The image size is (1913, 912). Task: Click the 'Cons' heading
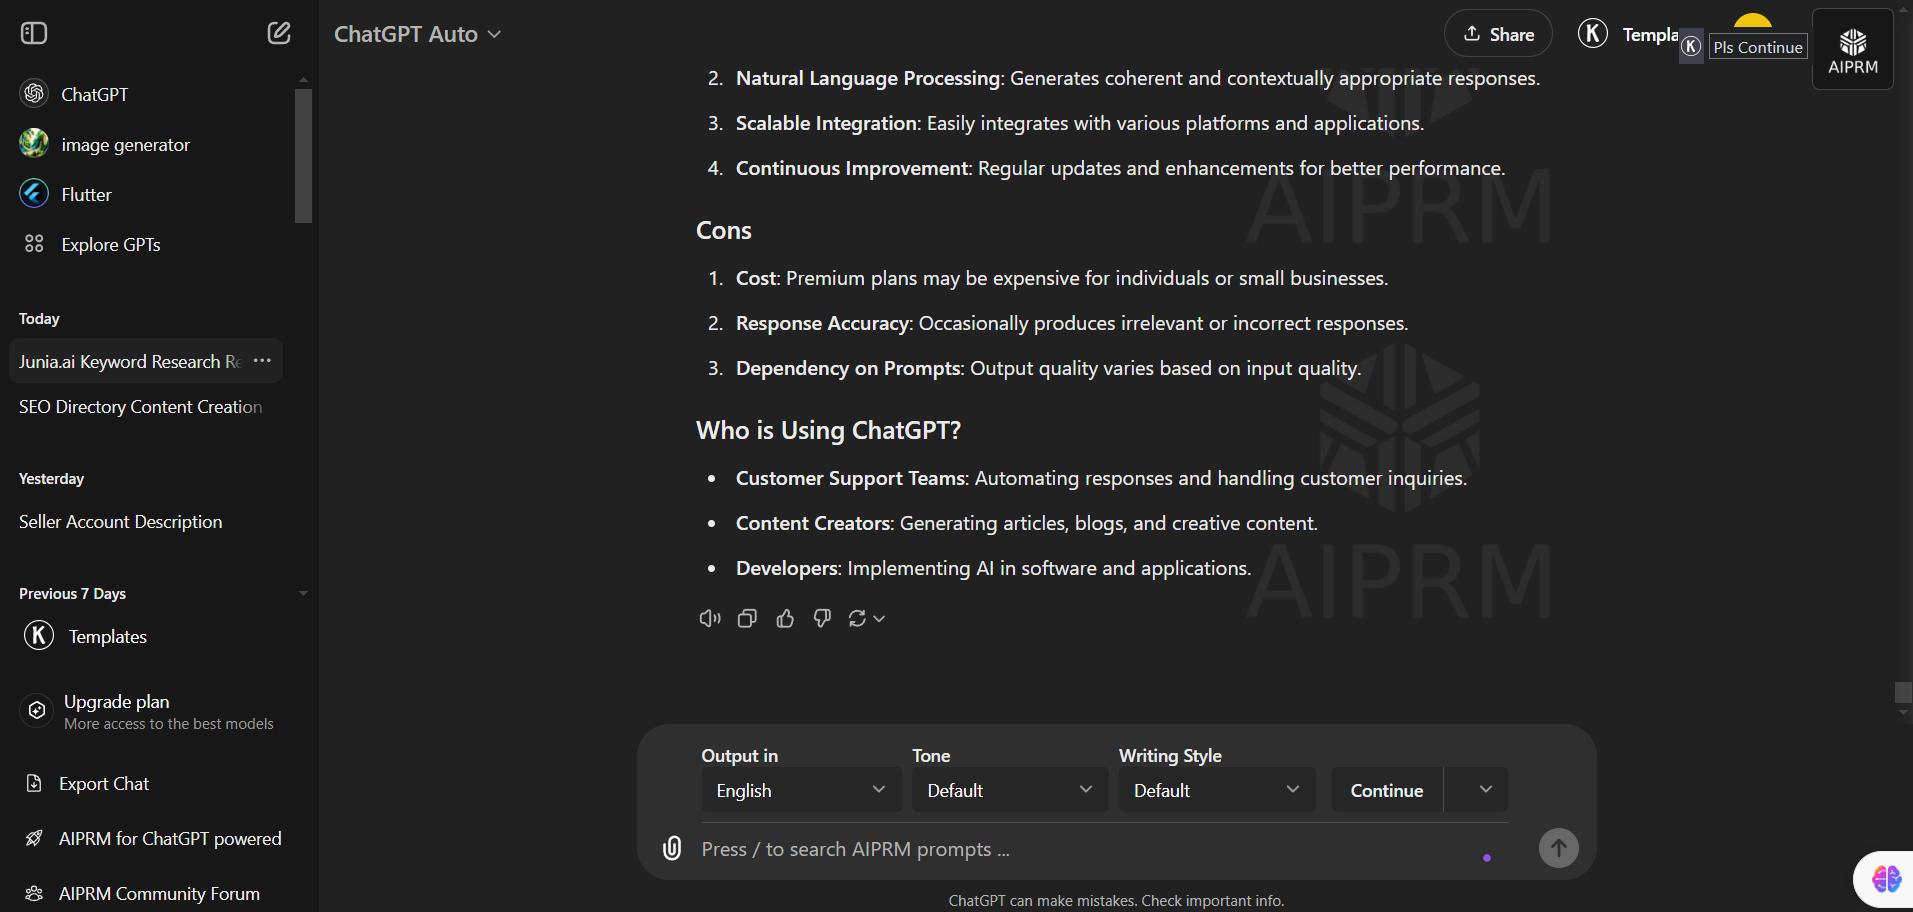click(723, 230)
